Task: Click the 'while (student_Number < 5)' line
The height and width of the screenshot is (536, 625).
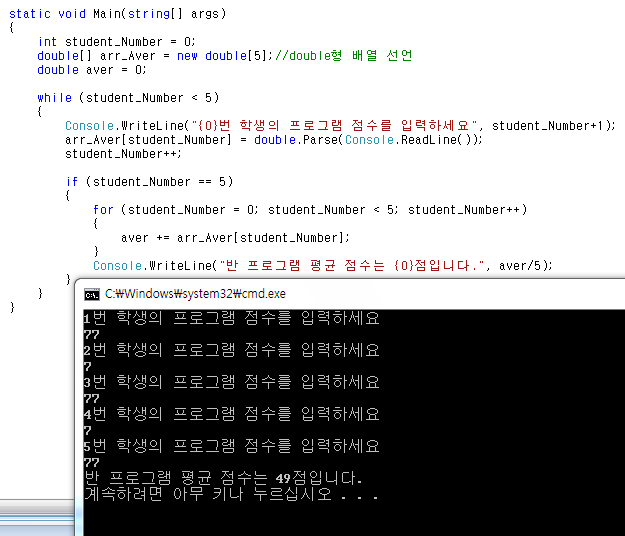Action: [128, 98]
